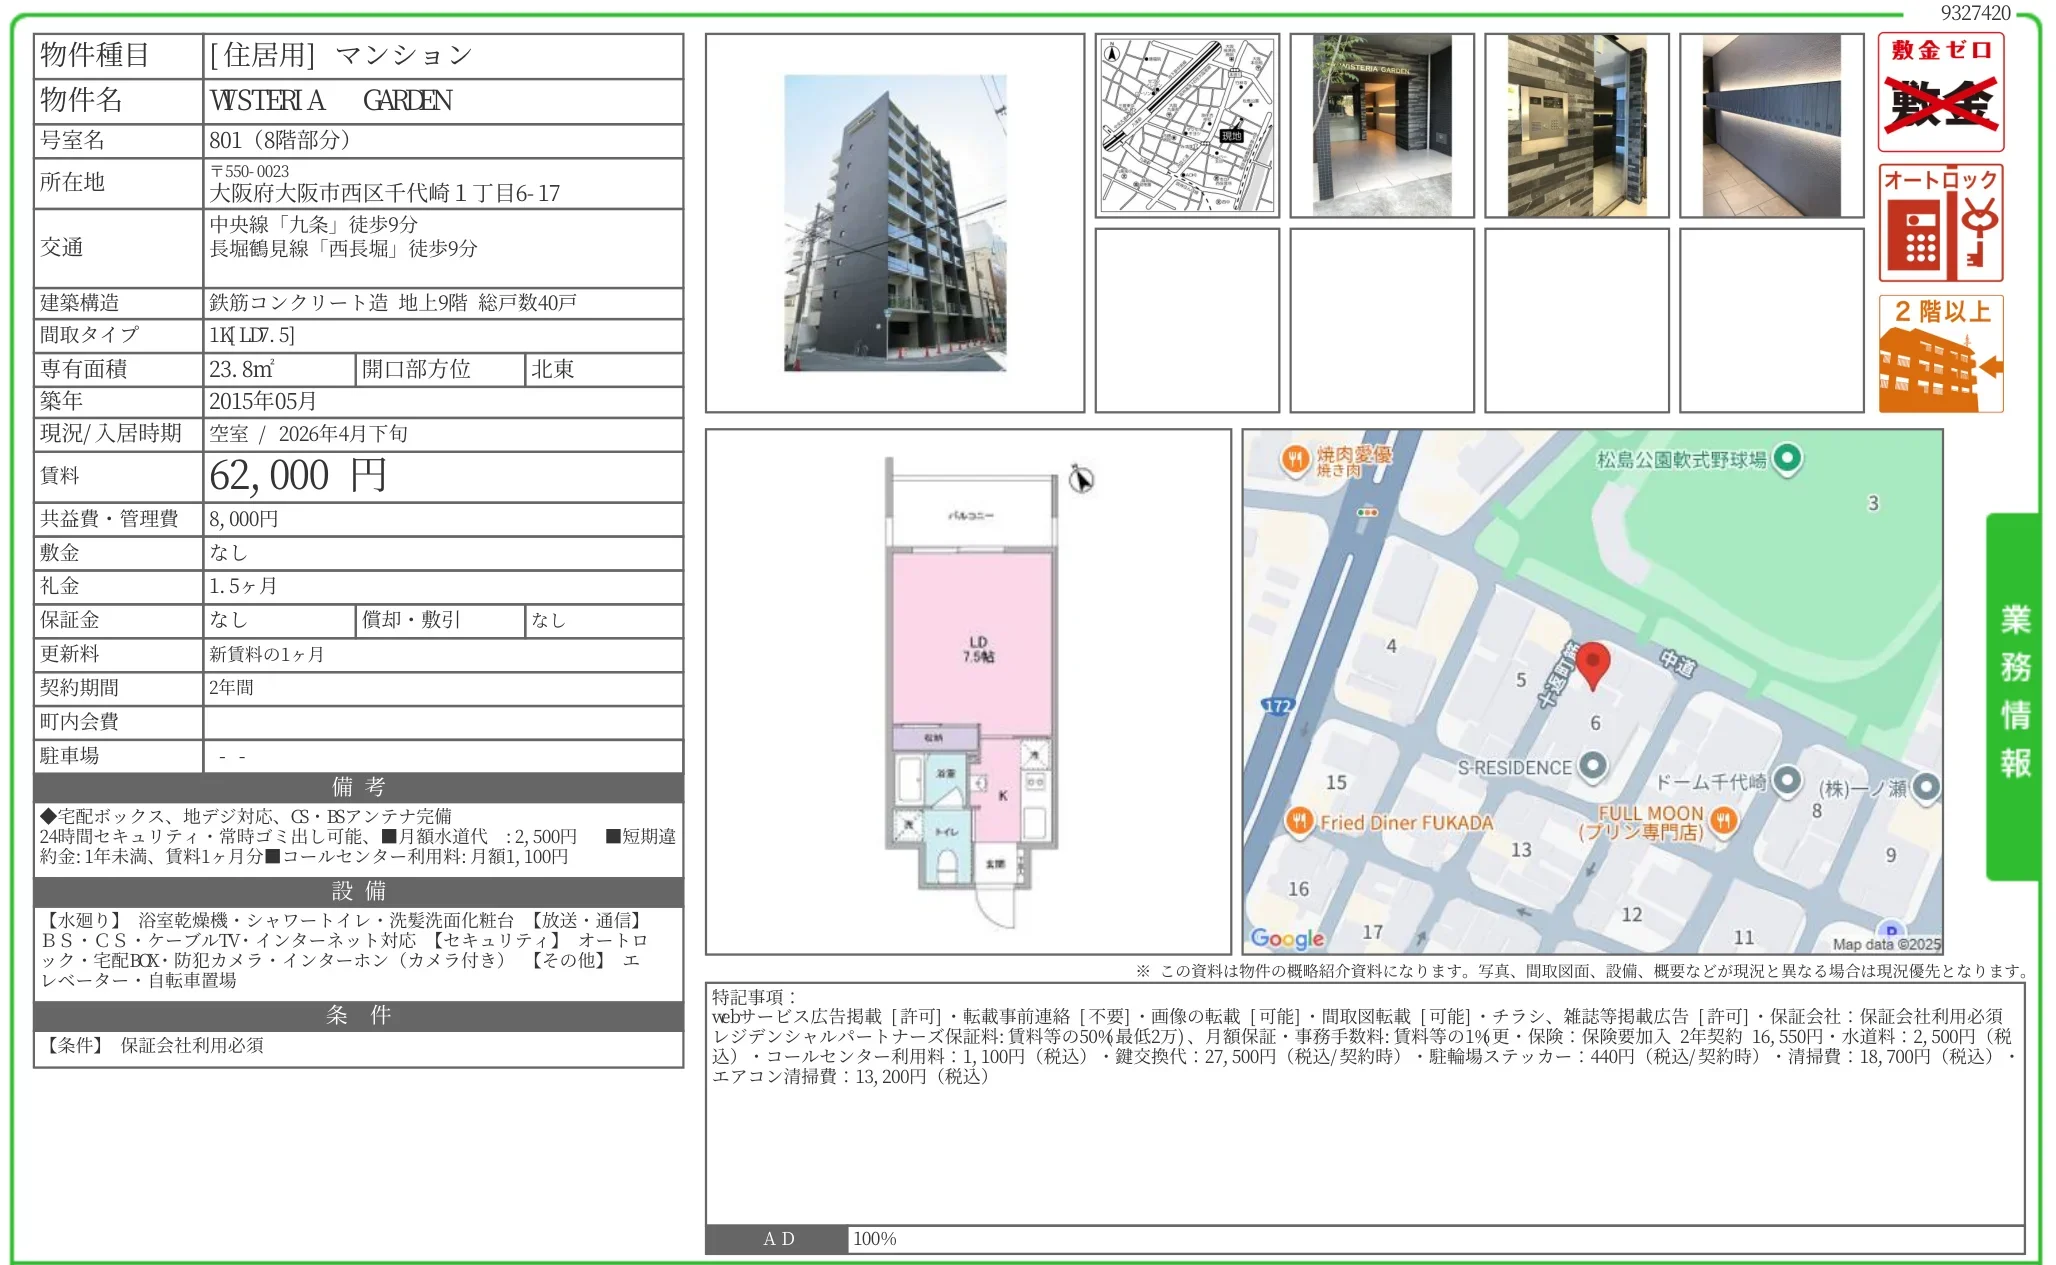Click the Google logo on the map
The width and height of the screenshot is (2056, 1265).
tap(1286, 937)
